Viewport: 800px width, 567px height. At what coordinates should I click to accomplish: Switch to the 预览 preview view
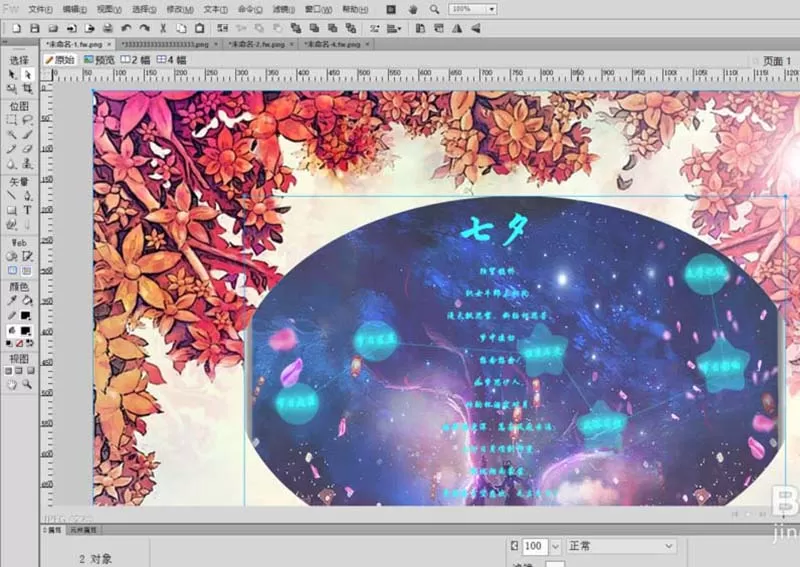point(100,60)
